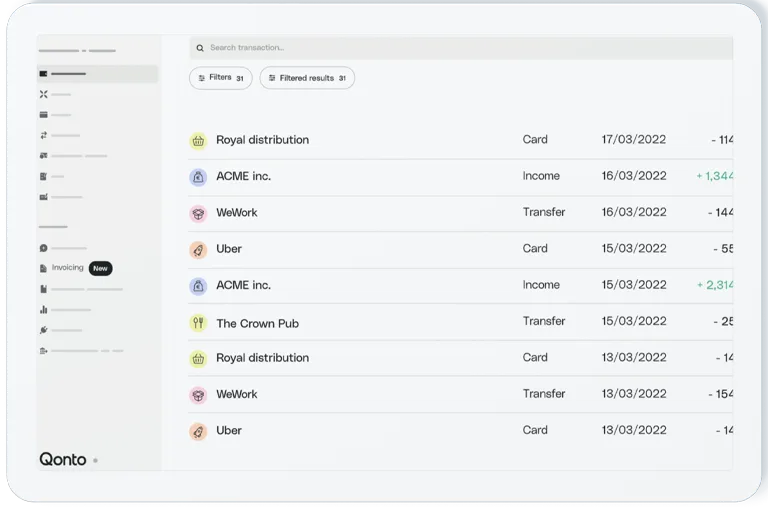The image size is (768, 507).
Task: Open the truck icon in the sidebar
Action: [x=44, y=156]
